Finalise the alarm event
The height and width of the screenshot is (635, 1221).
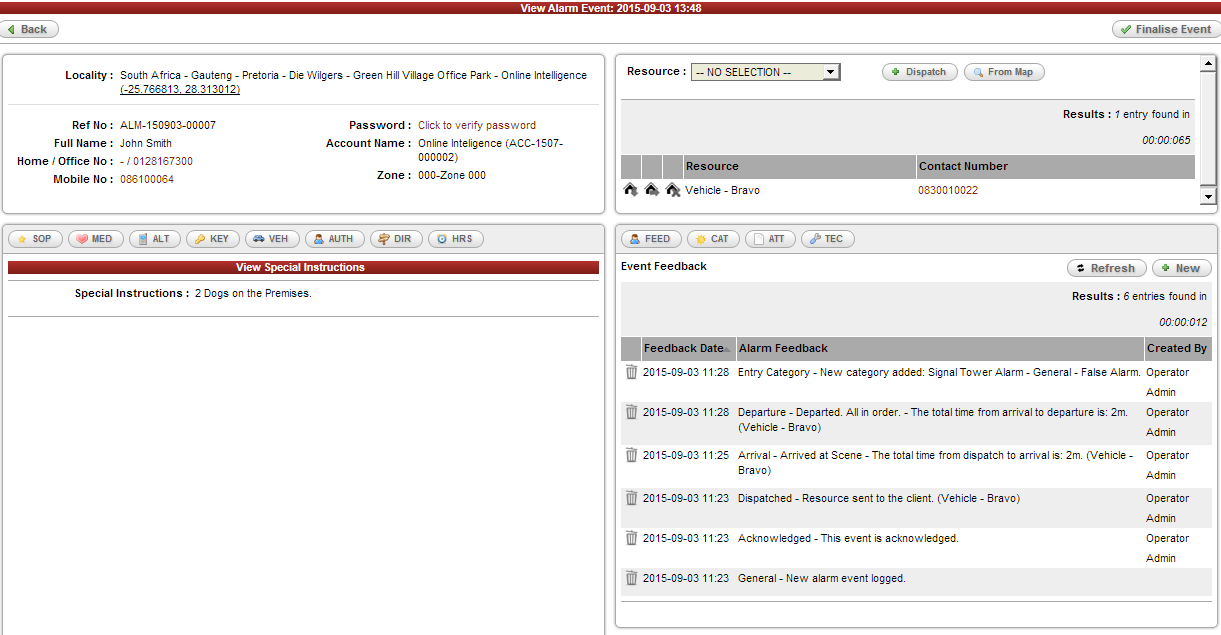pyautogui.click(x=1165, y=29)
